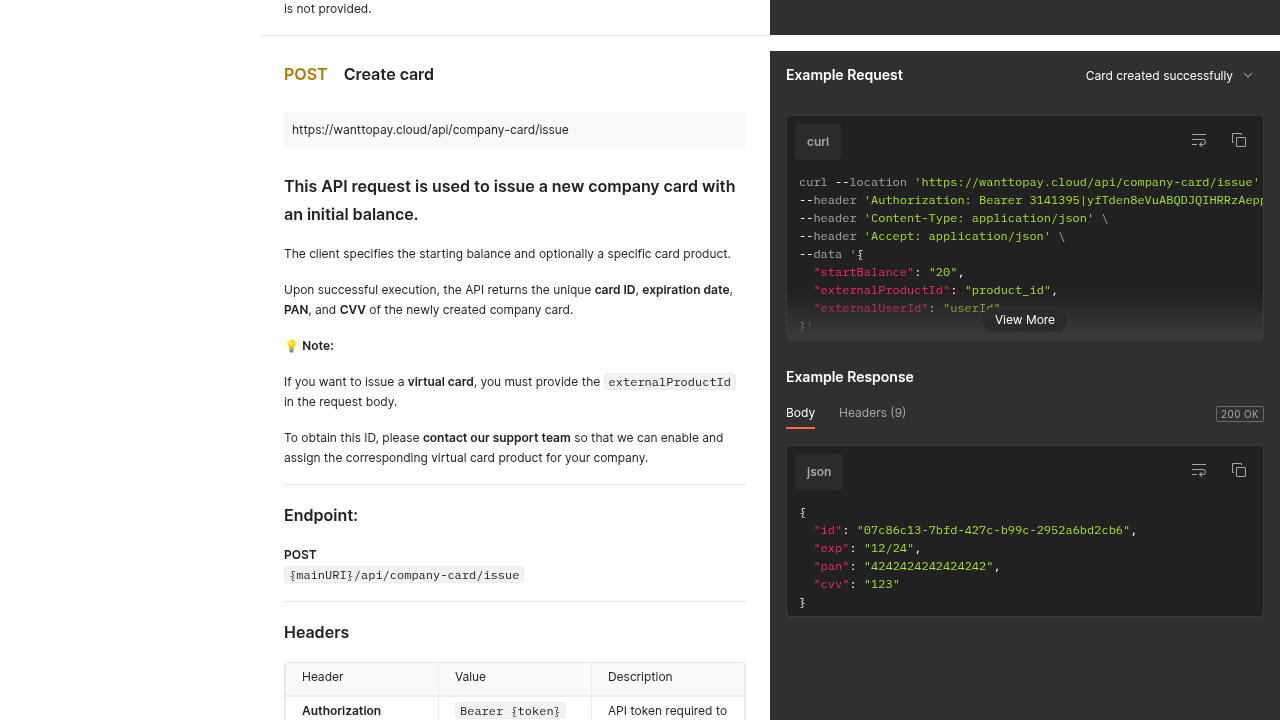Click the "cvv" value 123 in response

(882, 585)
